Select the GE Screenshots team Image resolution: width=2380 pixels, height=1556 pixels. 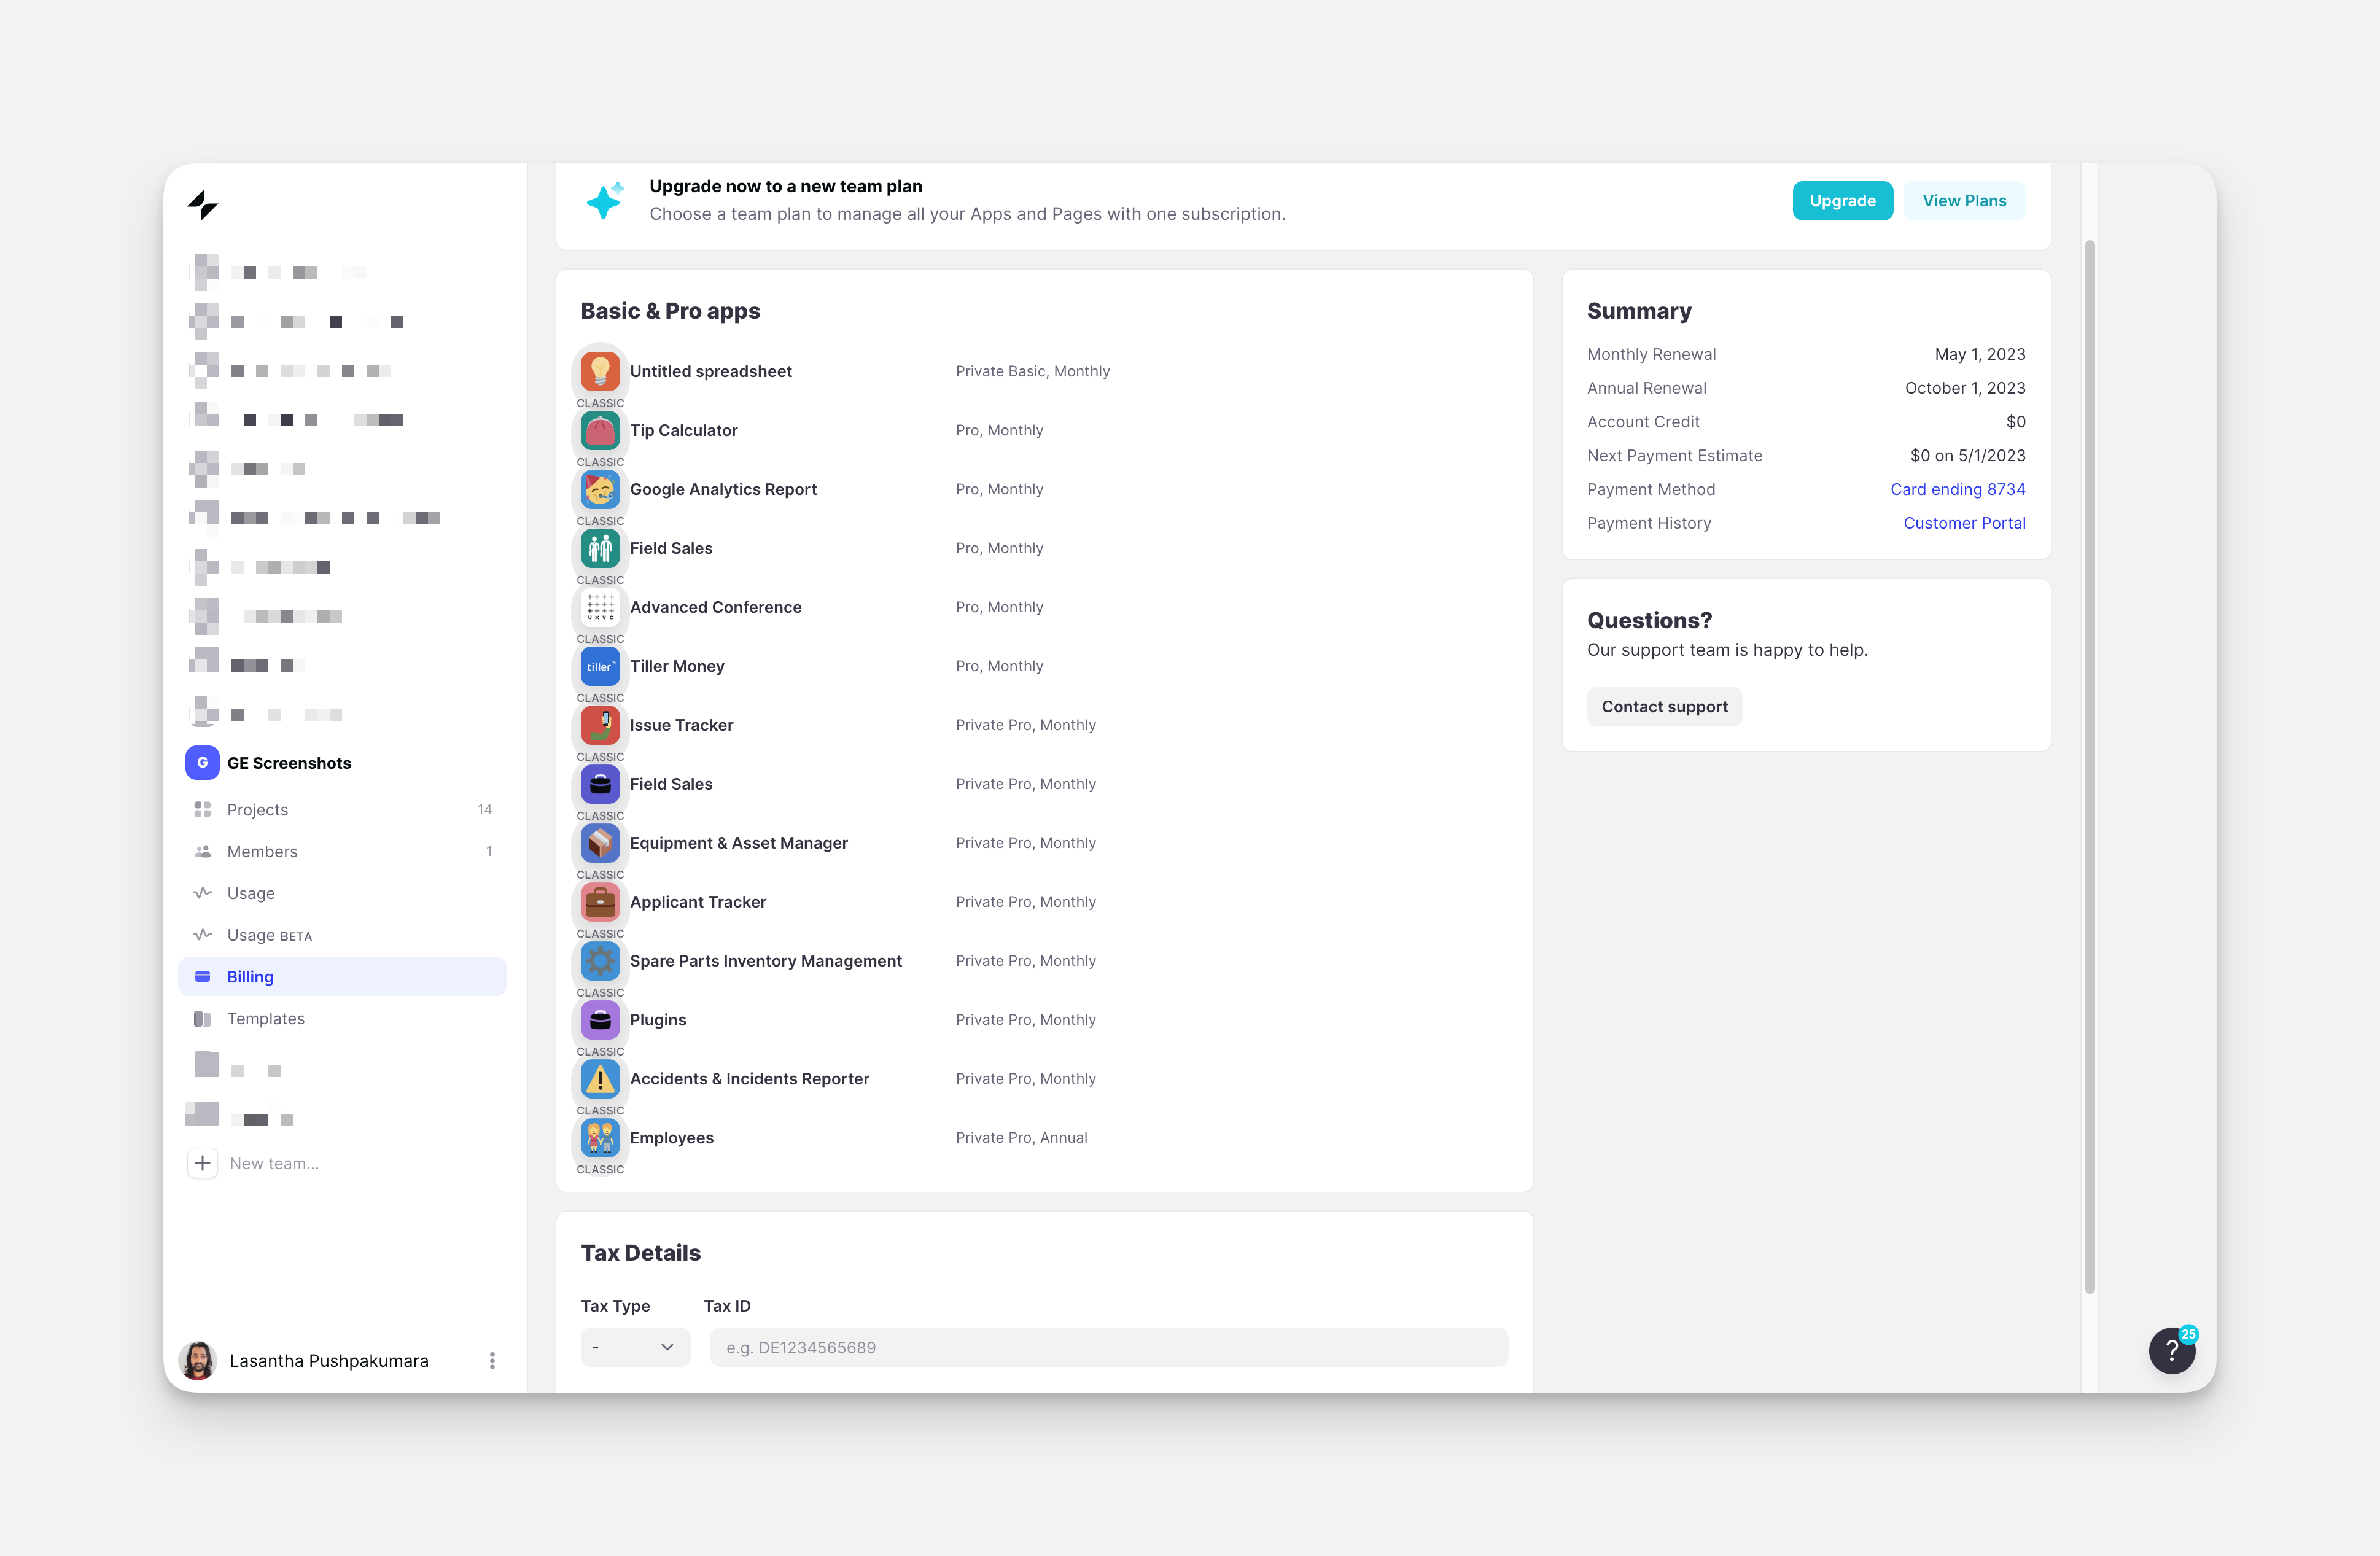(289, 763)
